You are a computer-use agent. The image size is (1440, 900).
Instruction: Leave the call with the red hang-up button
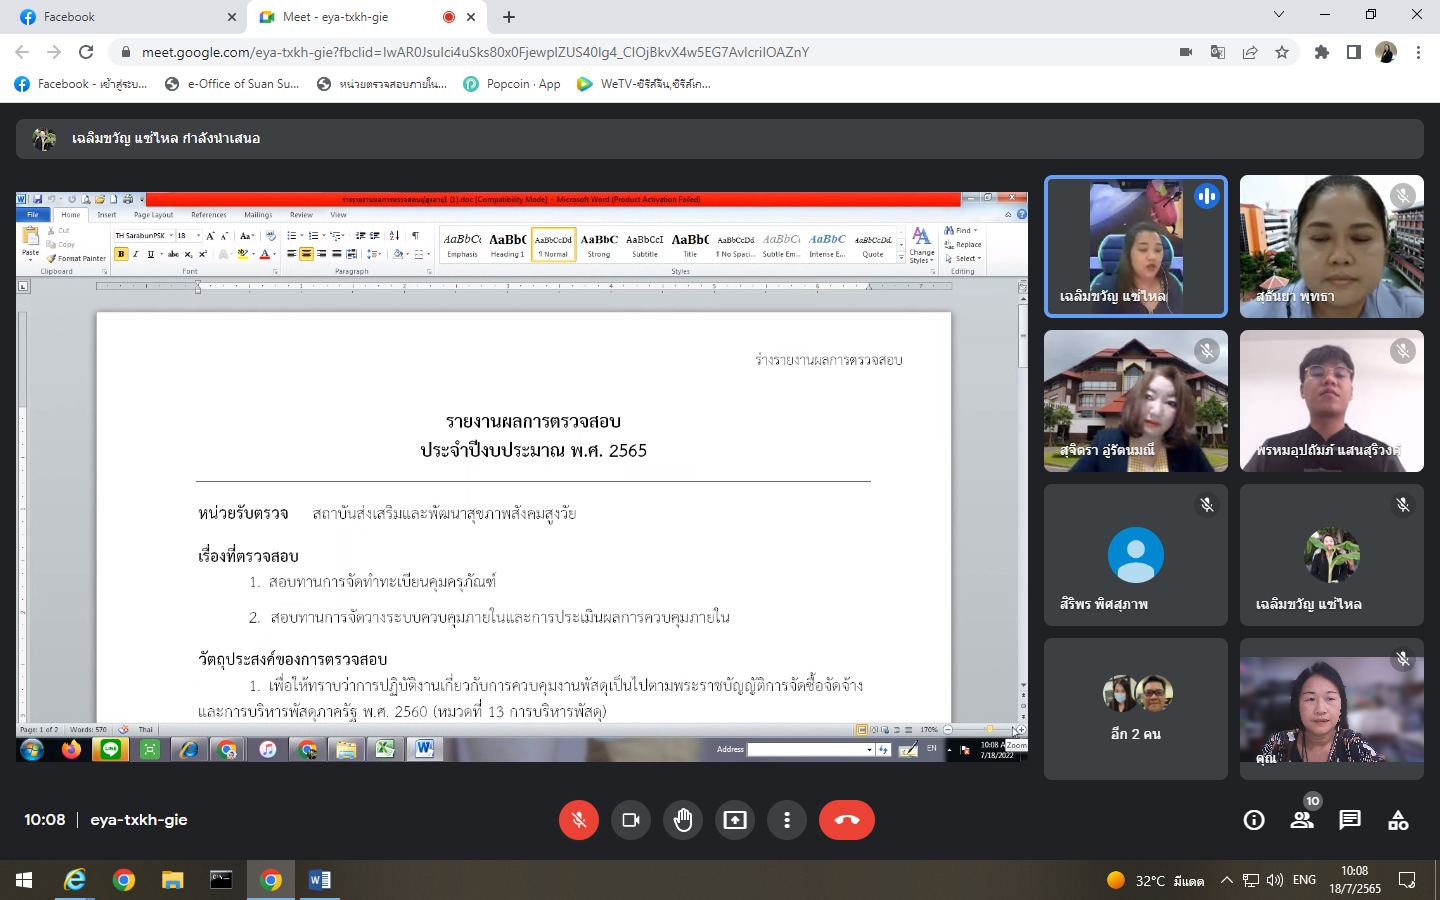[x=846, y=820]
